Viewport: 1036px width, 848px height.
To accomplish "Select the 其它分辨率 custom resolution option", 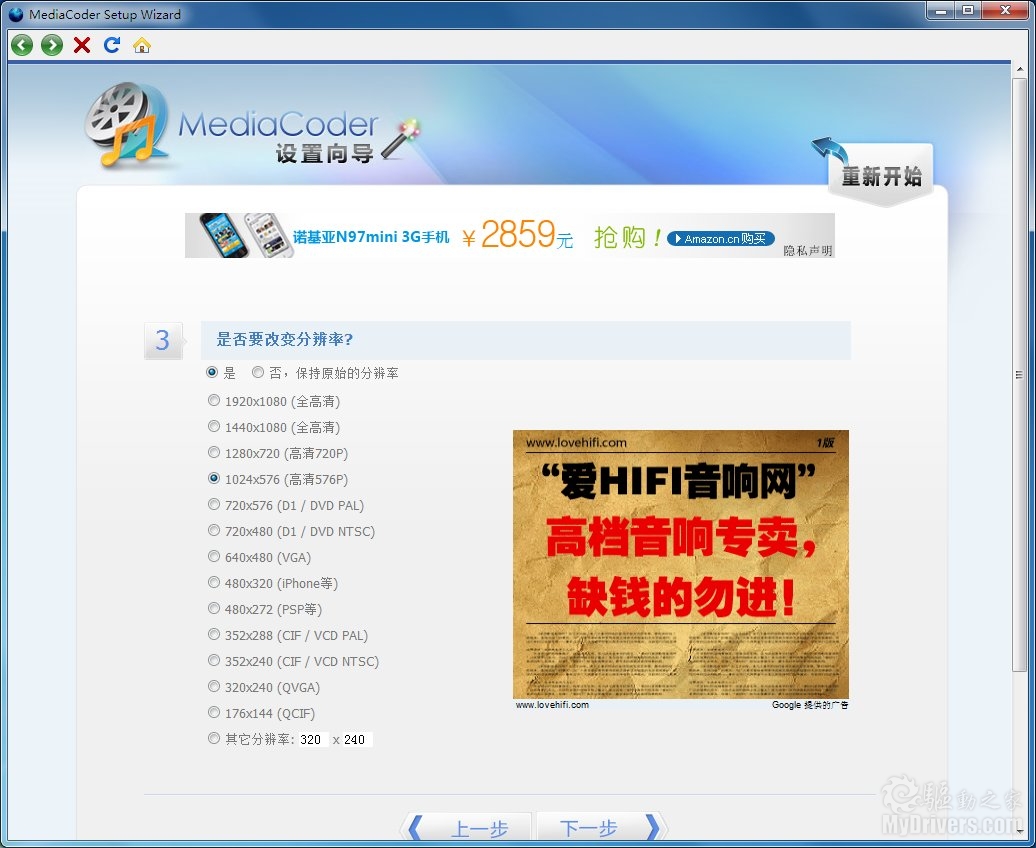I will coord(213,738).
